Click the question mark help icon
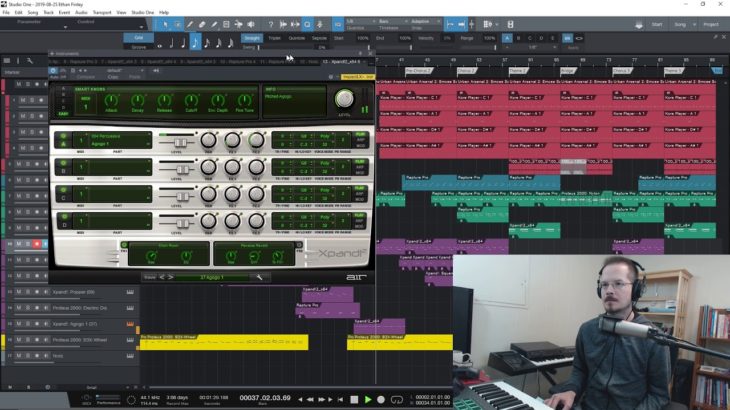The width and height of the screenshot is (730, 410). pos(270,24)
